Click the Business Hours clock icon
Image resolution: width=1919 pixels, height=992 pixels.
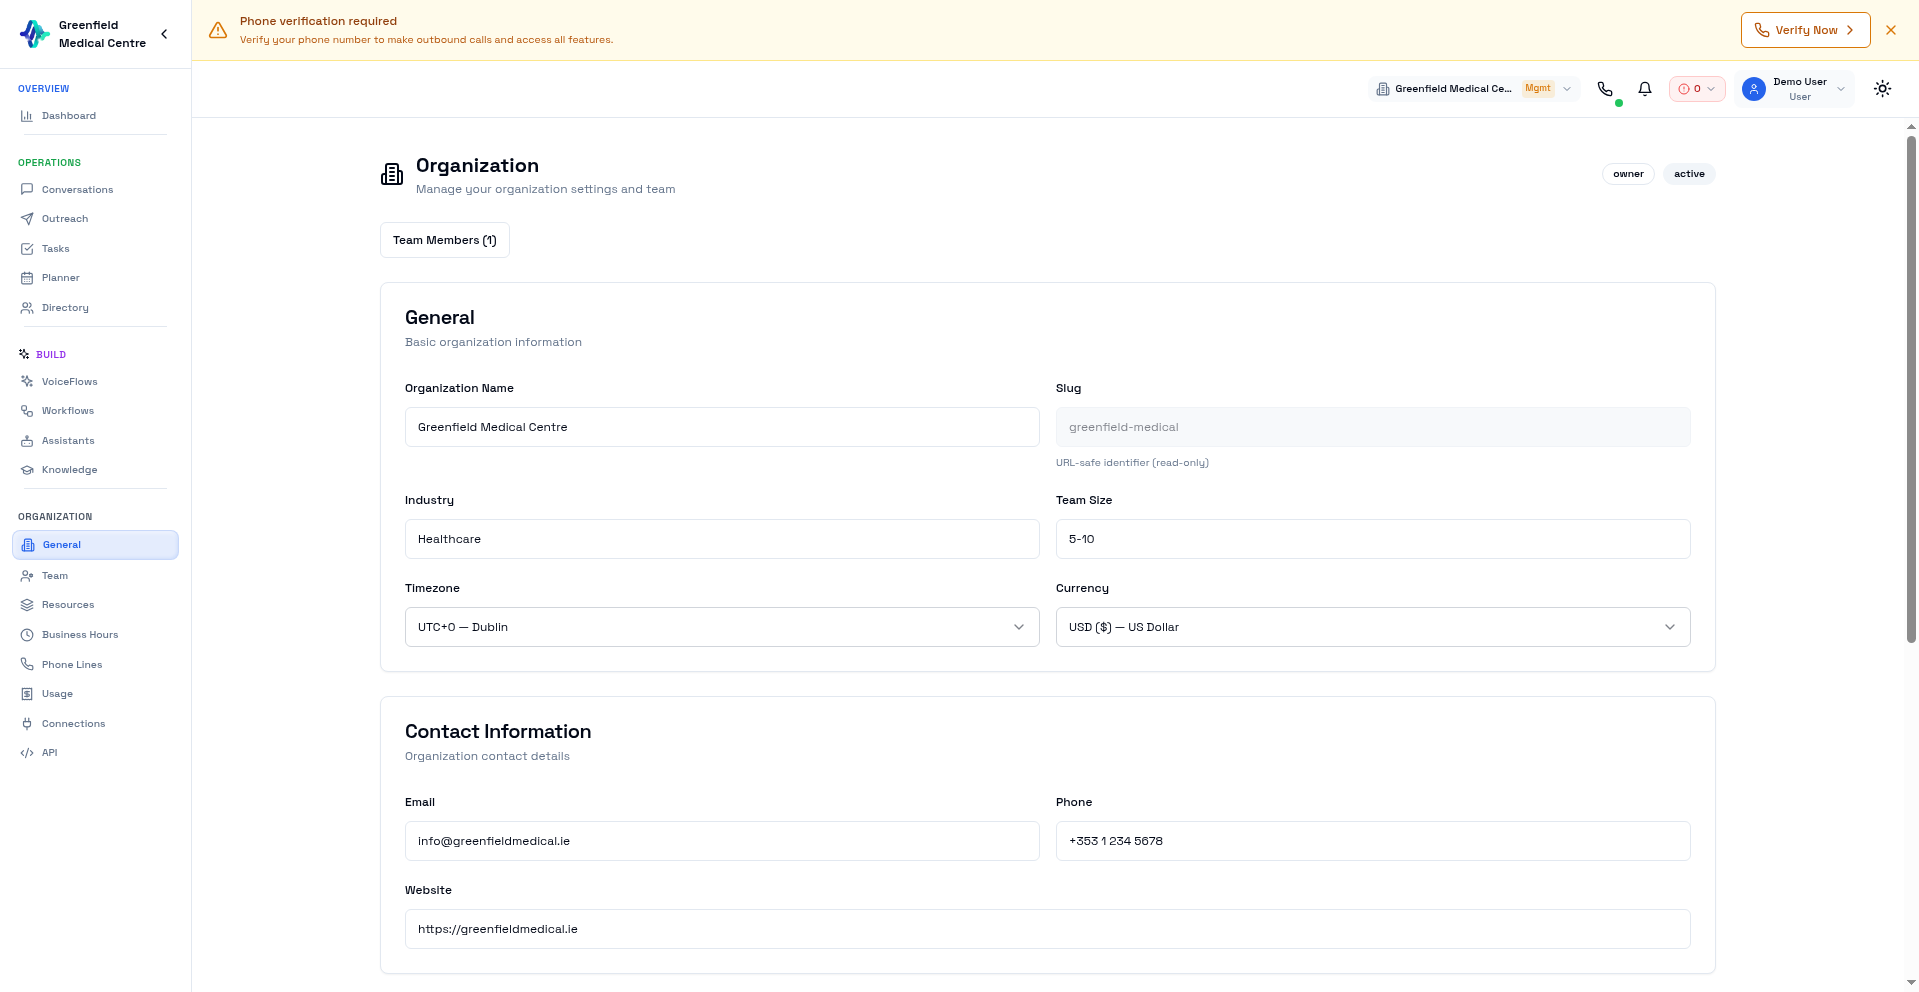pos(27,635)
